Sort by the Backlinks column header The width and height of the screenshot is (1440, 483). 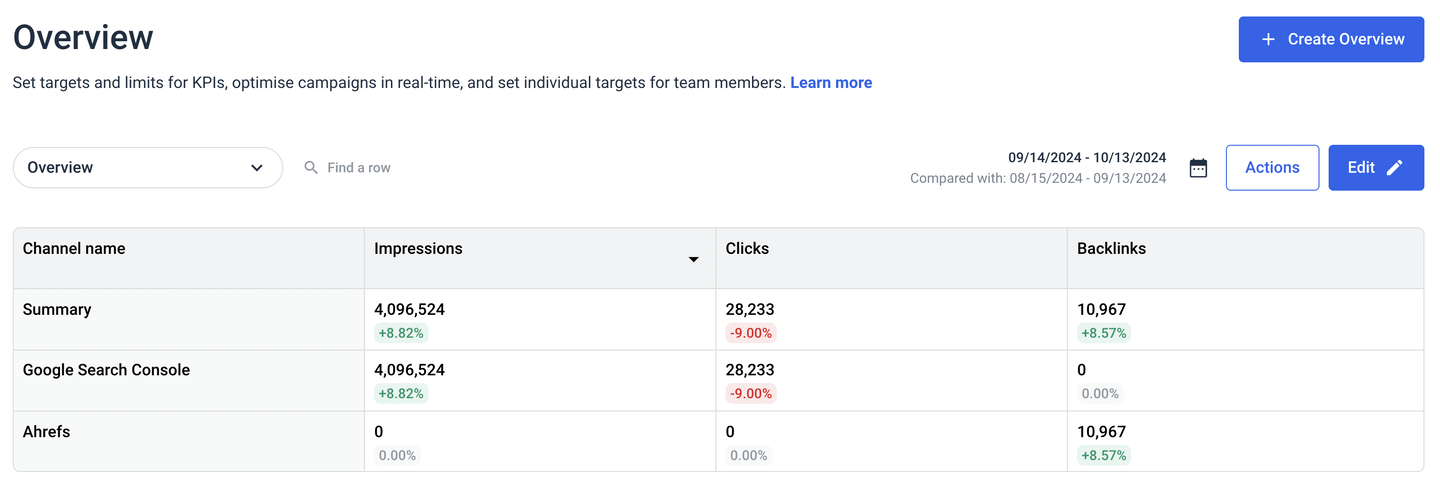click(x=1111, y=249)
